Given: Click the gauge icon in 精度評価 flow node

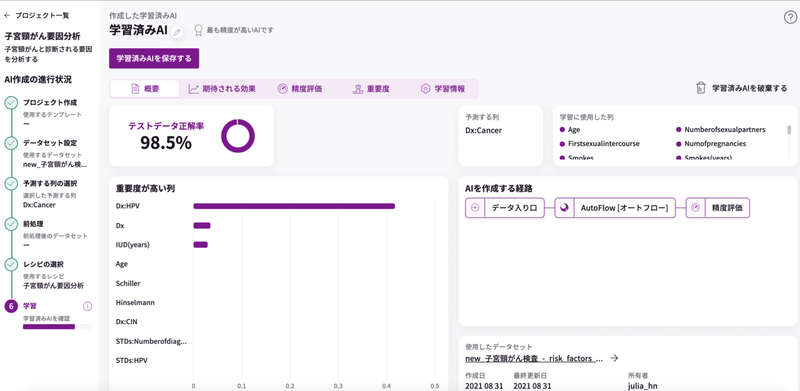Looking at the screenshot, I should (x=695, y=208).
